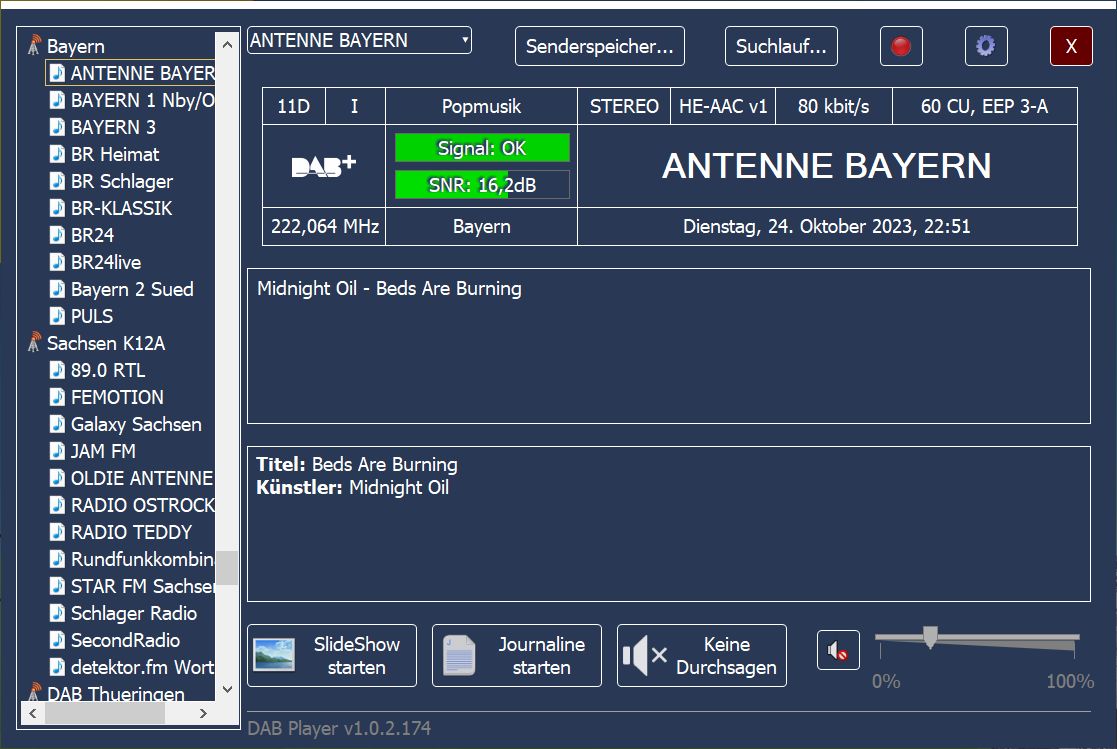This screenshot has width=1117, height=749.
Task: Toggle the Keine Durchsagen announcements button
Action: click(x=702, y=656)
